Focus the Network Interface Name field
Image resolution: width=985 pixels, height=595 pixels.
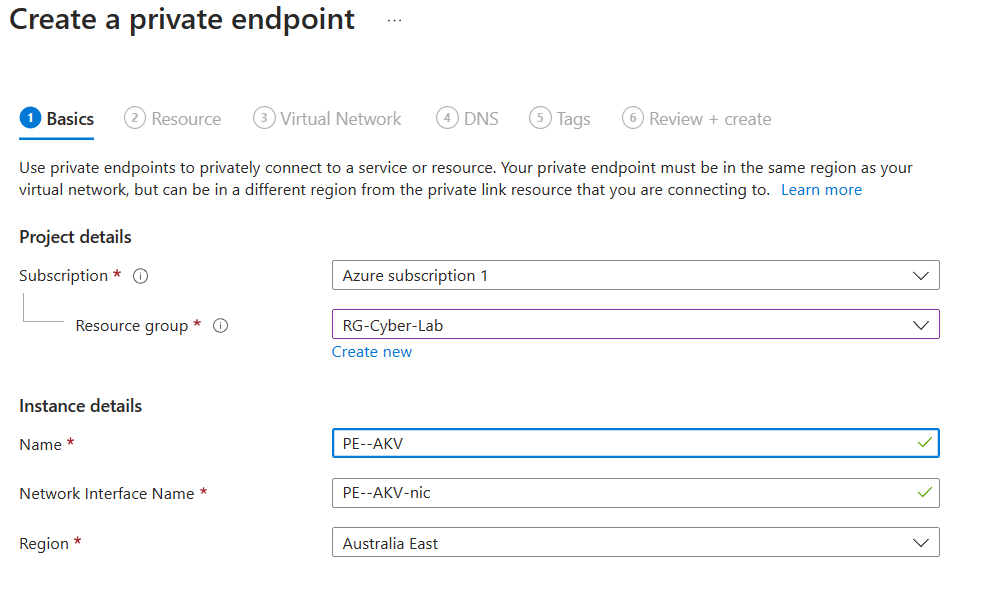(620, 493)
